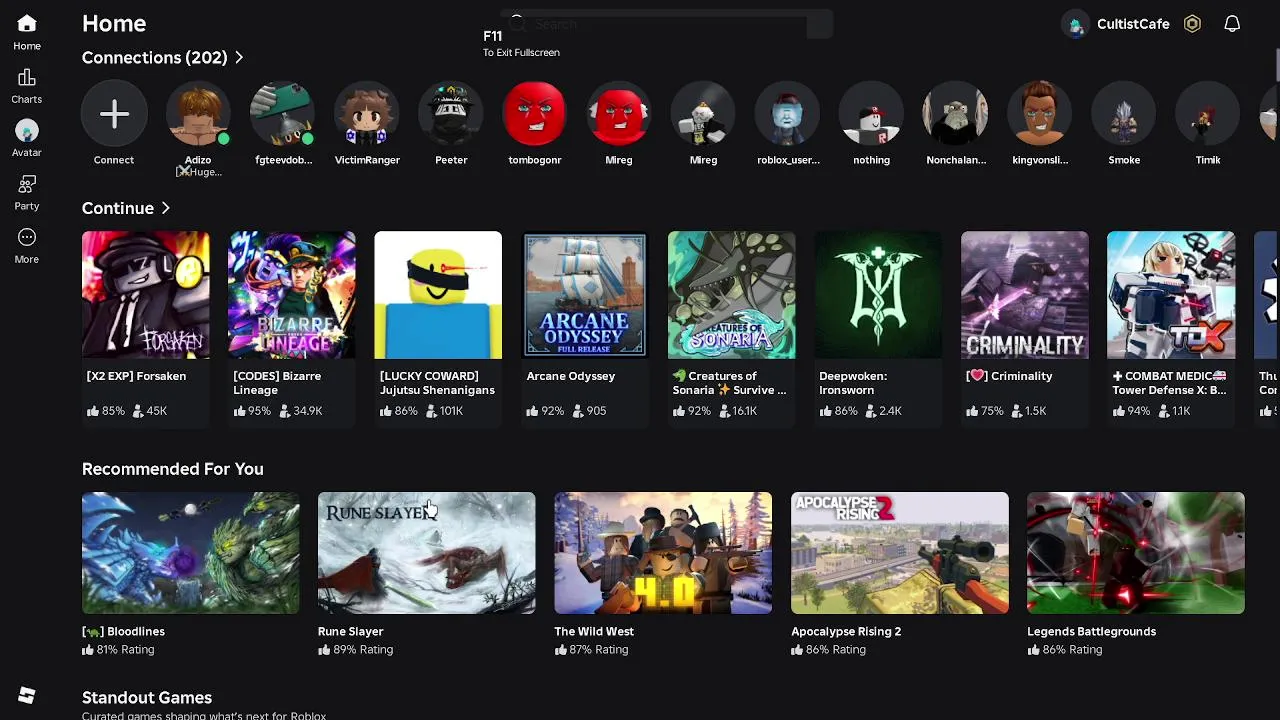
Task: Open Adizo's connection avatar
Action: click(198, 114)
